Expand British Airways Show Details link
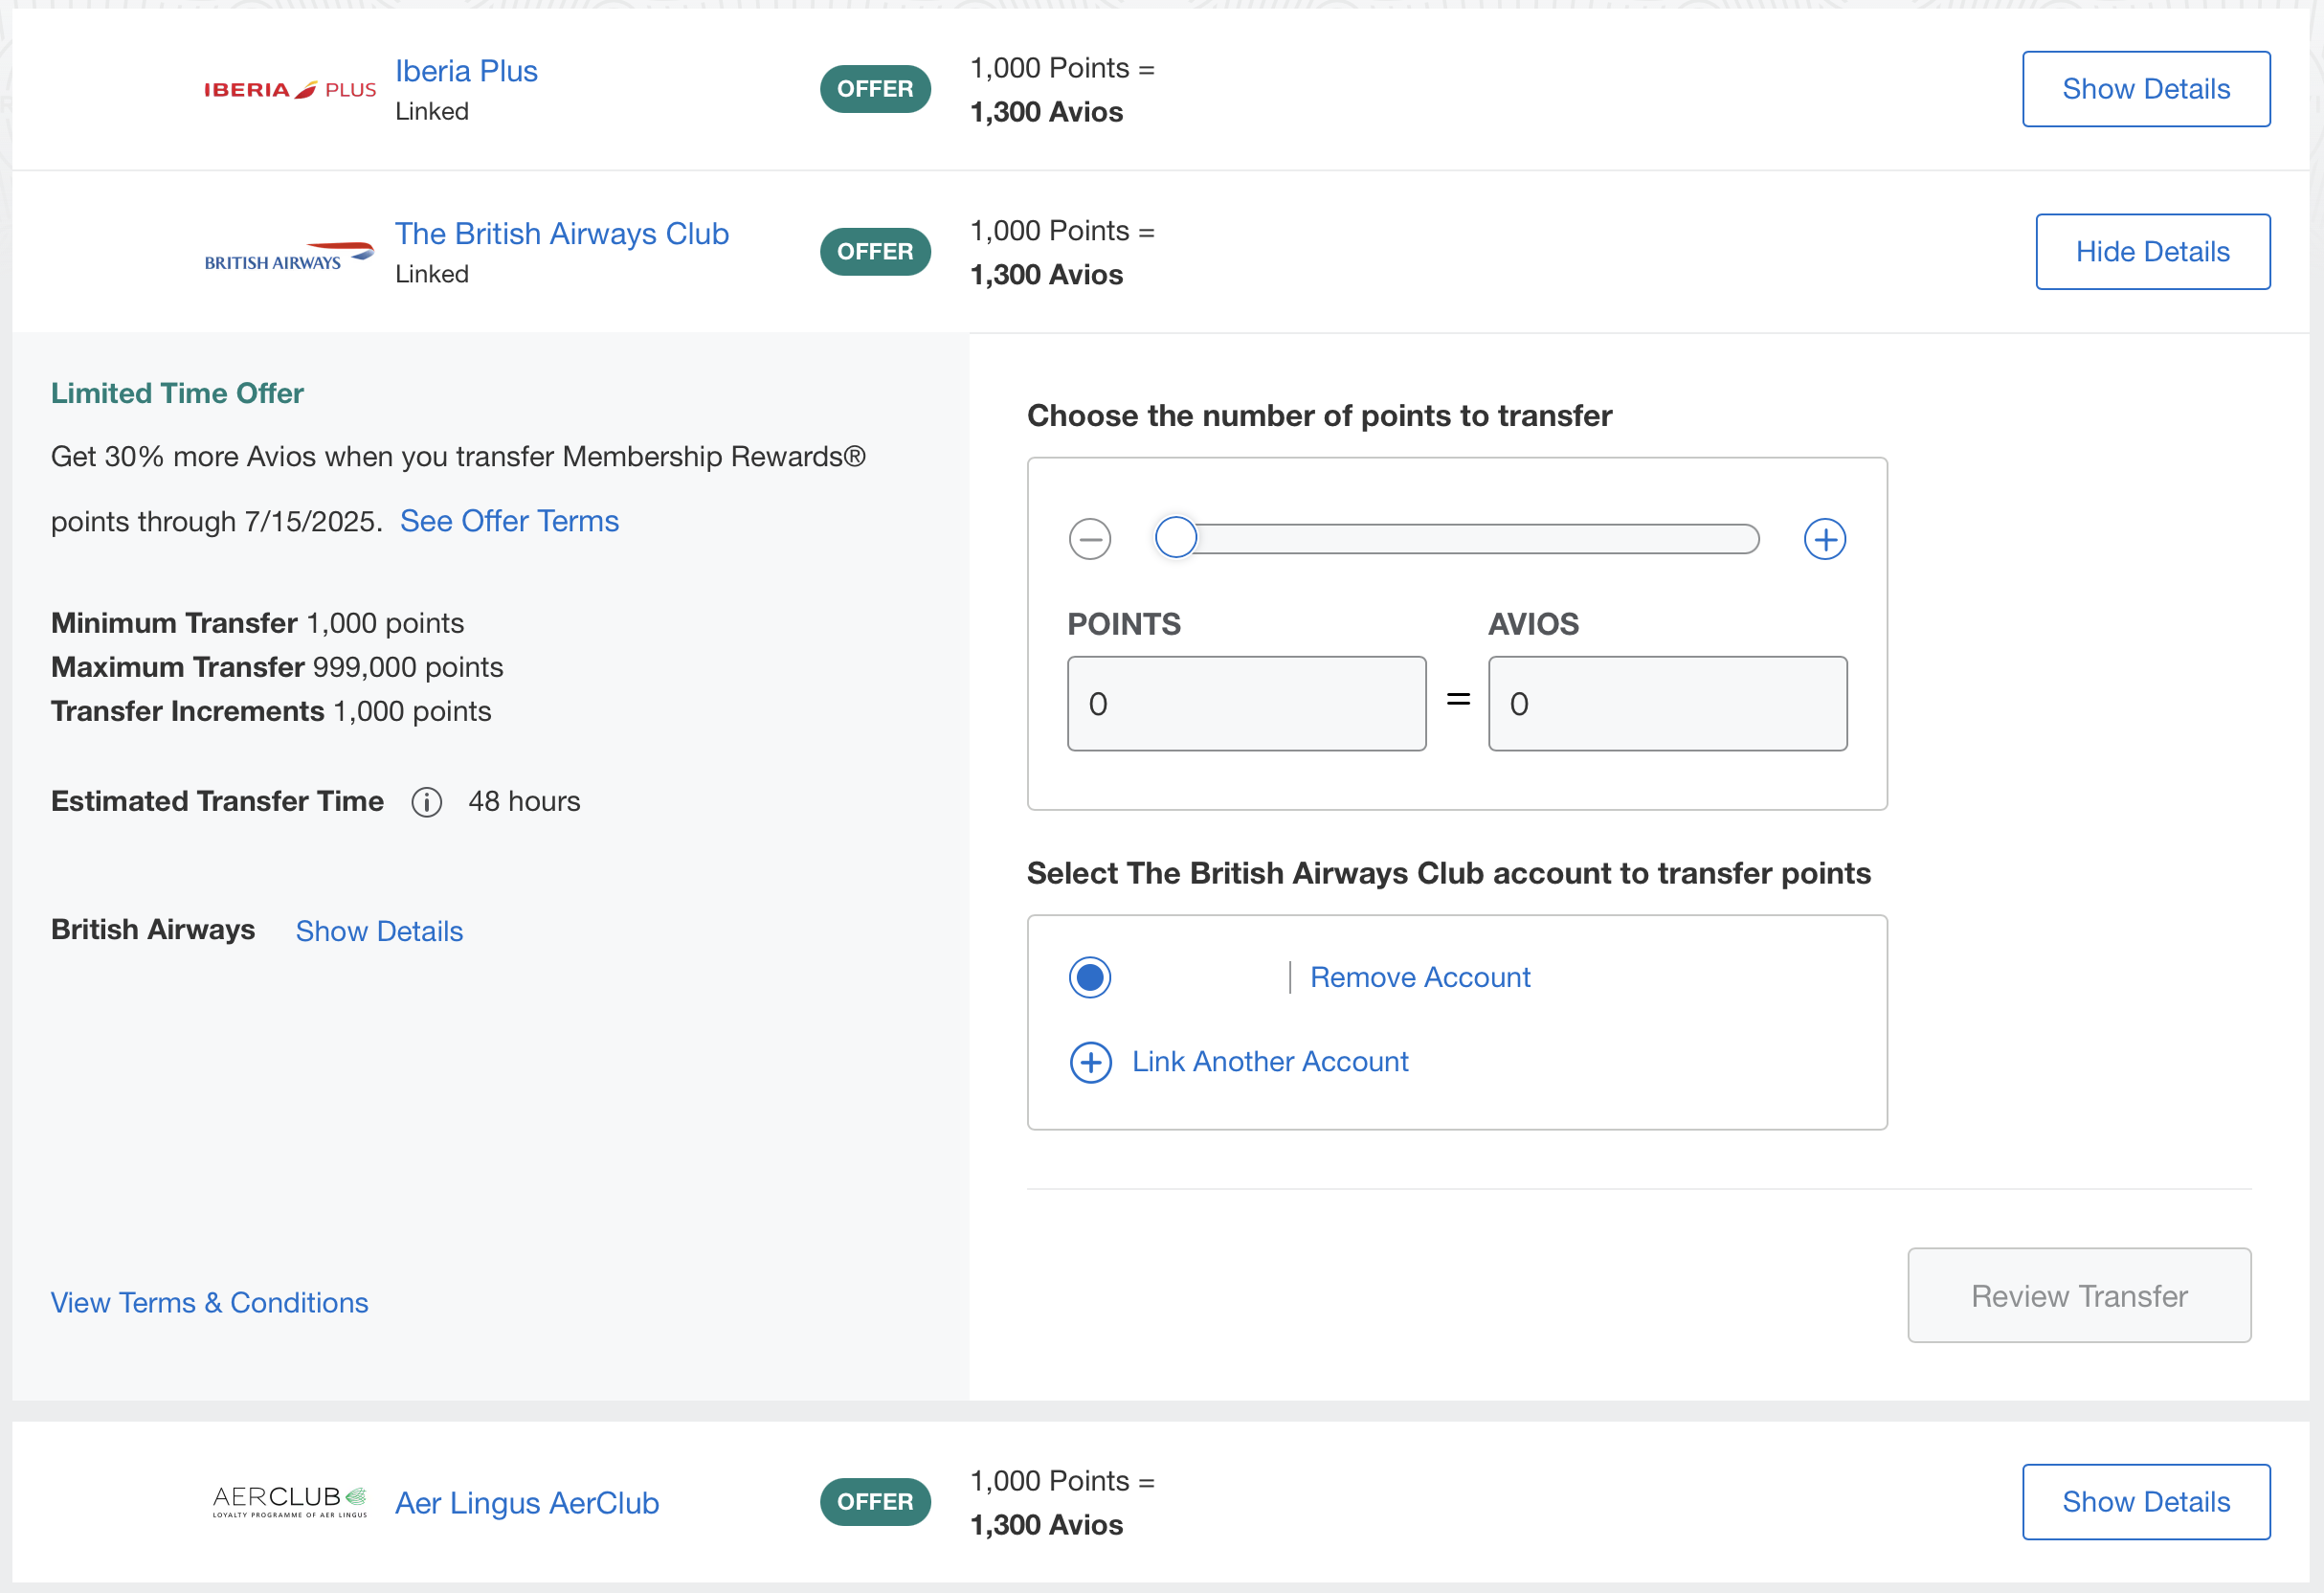 pos(379,931)
